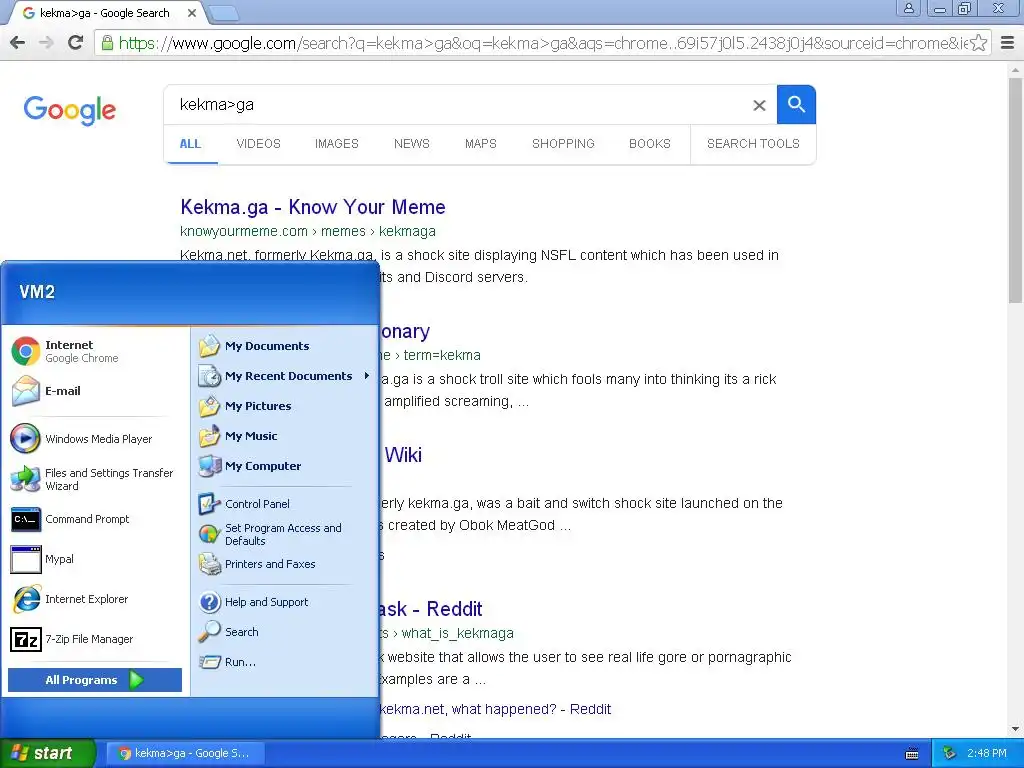Open 'kekma.net, what happened? - Reddit' link
This screenshot has width=1024, height=768.
click(496, 709)
